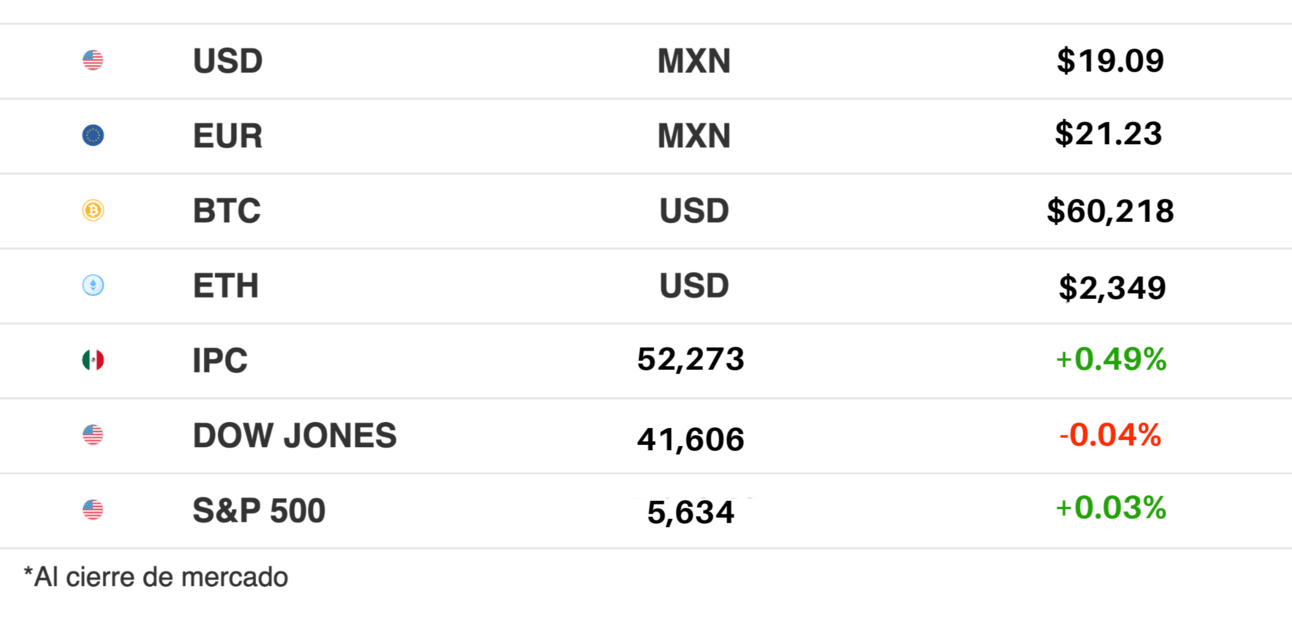The height and width of the screenshot is (618, 1292).
Task: Open the BTC row label
Action: (227, 211)
